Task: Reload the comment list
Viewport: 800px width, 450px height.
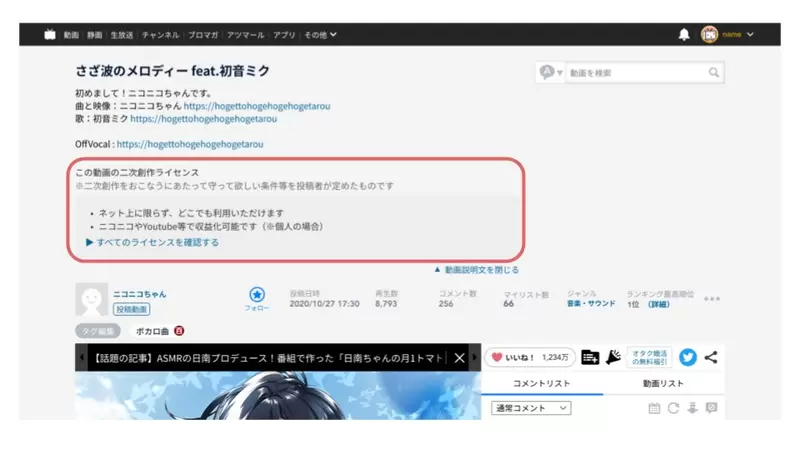Action: coord(673,408)
